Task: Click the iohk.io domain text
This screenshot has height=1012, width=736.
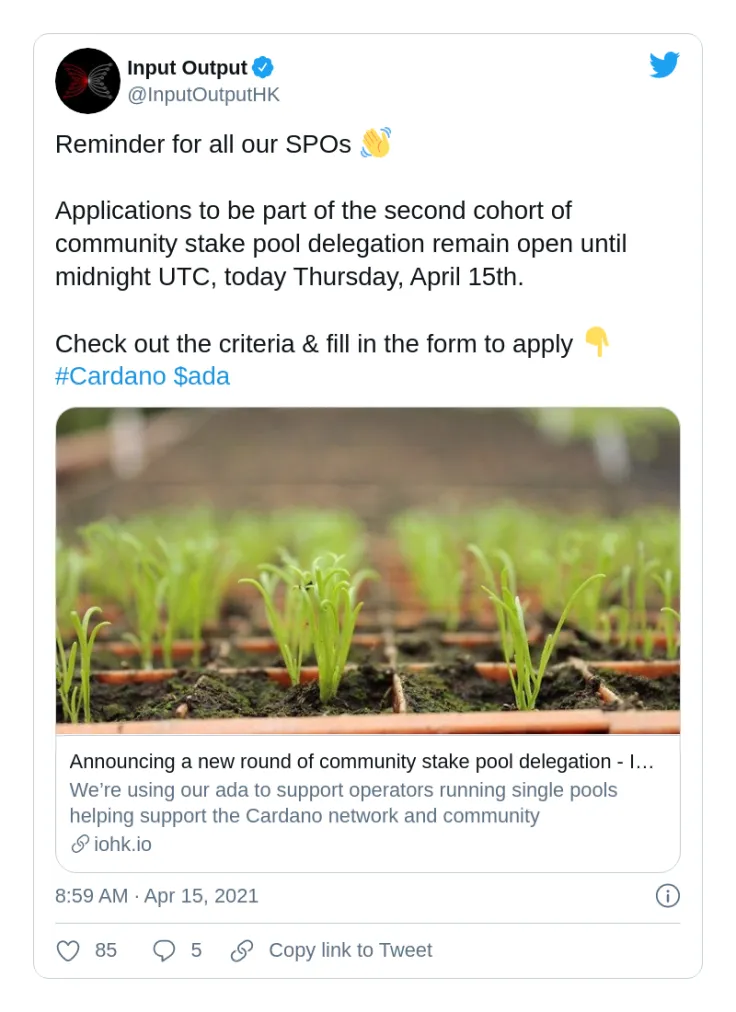Action: tap(123, 844)
